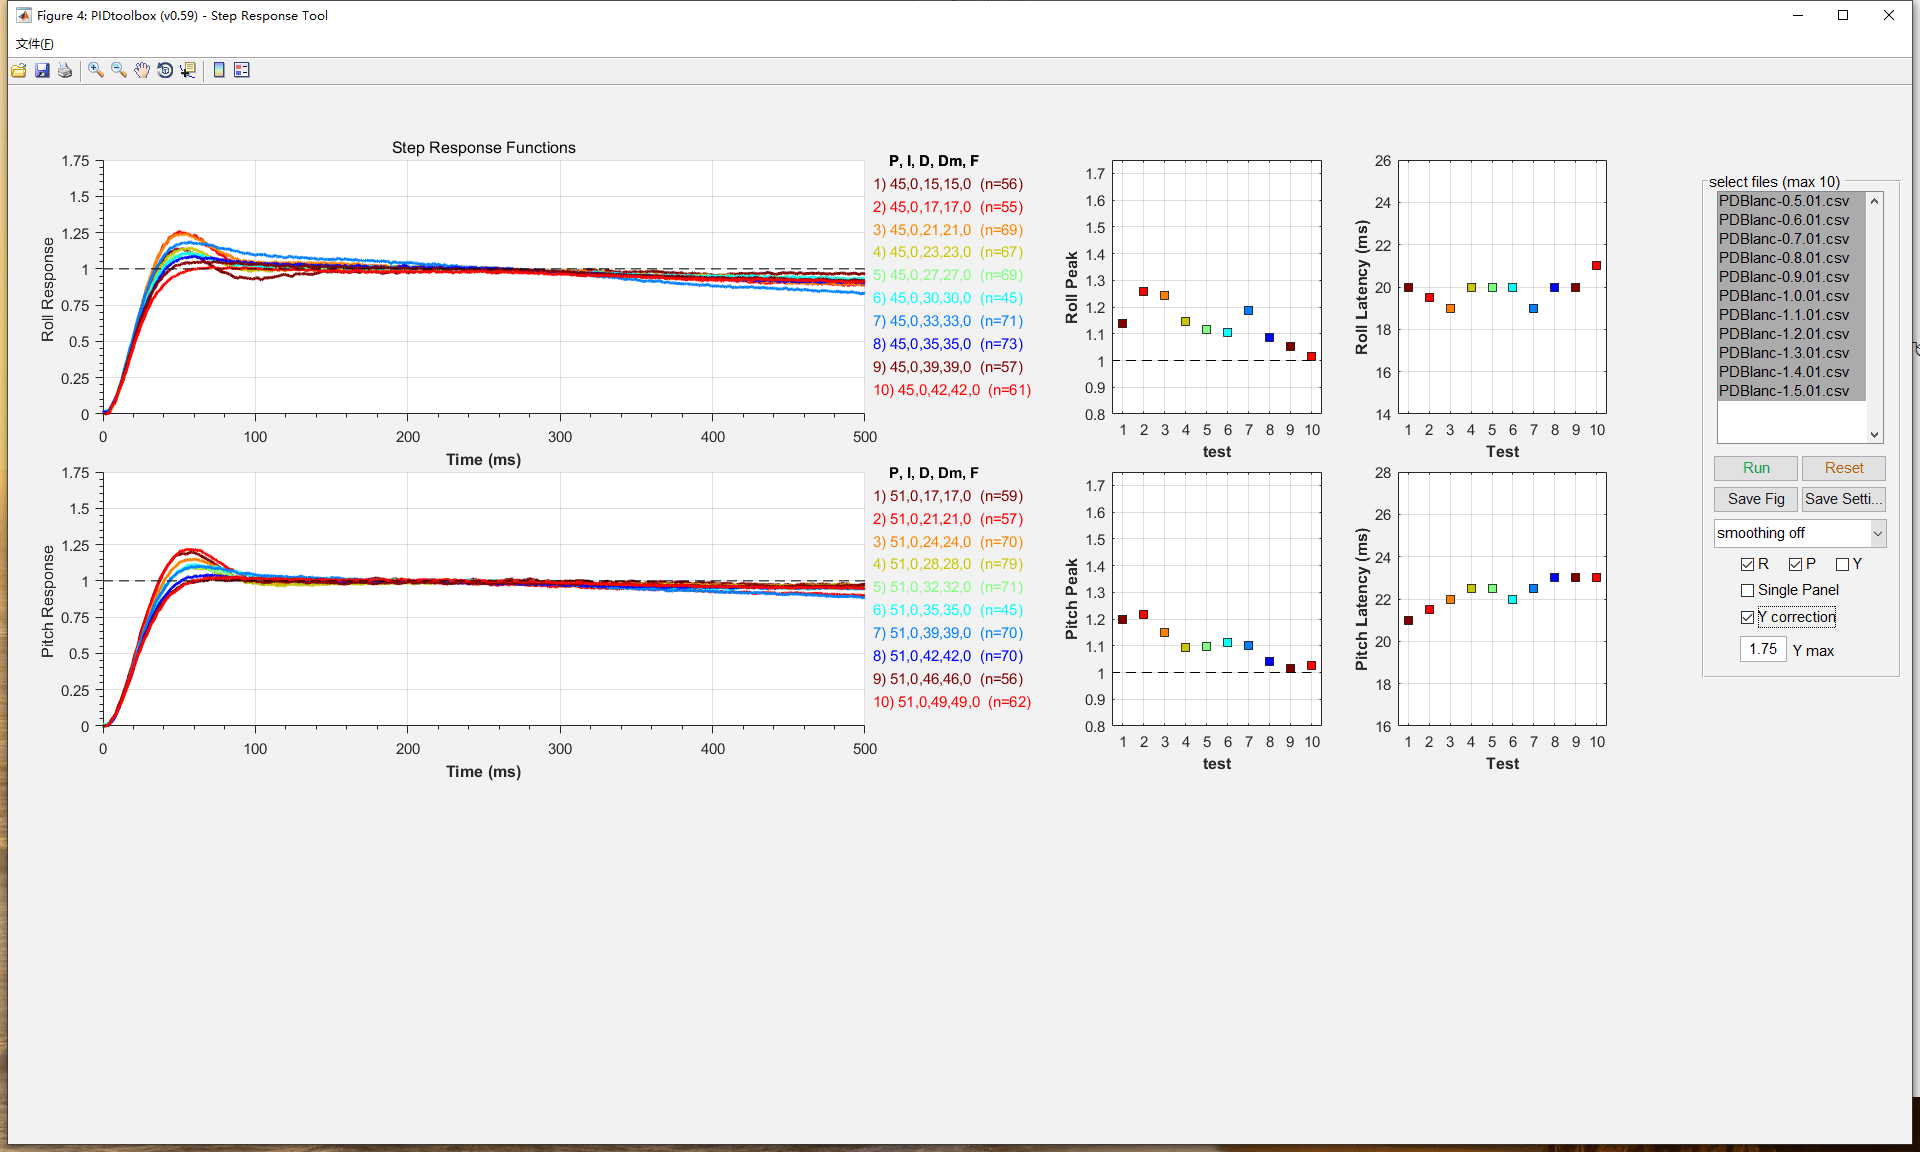Activate the Data Cursor tool

[188, 70]
